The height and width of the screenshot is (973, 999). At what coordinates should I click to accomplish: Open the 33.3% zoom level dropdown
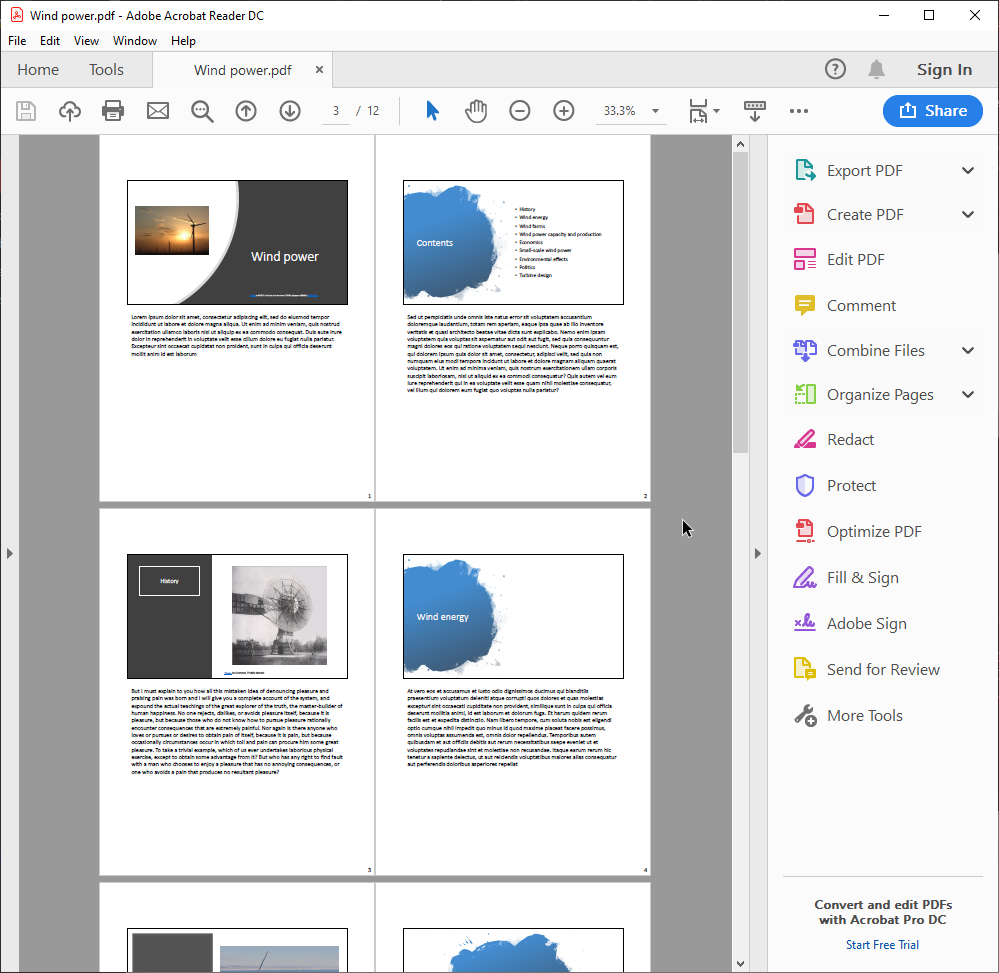(x=656, y=111)
